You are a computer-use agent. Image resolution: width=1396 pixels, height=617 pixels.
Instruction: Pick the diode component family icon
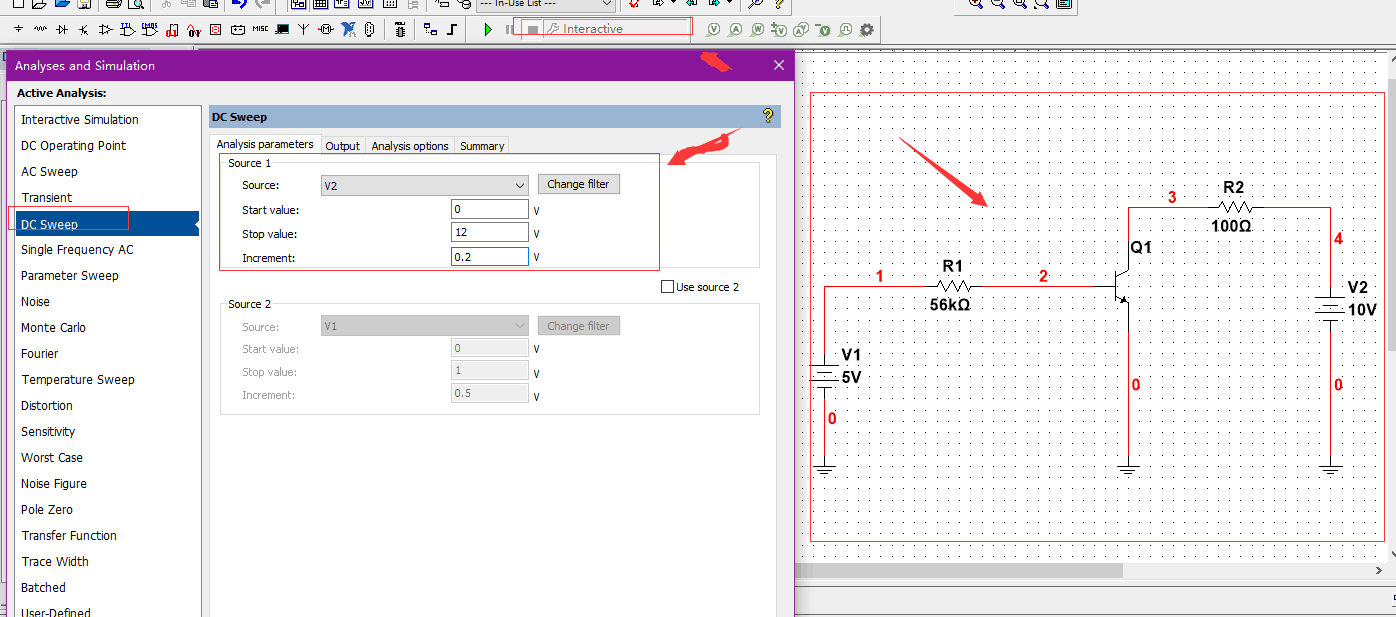coord(62,29)
